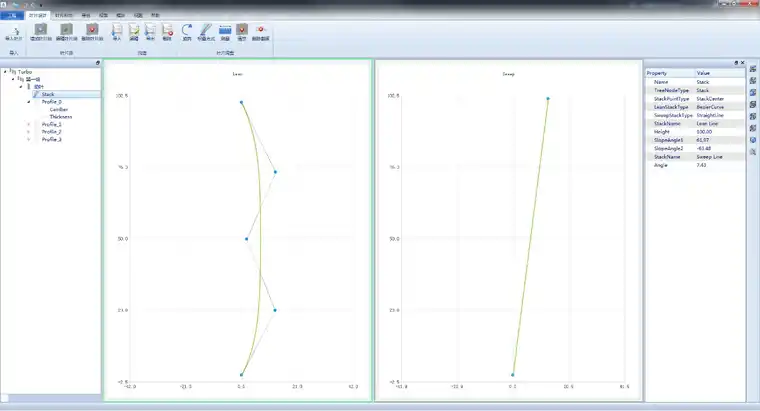Click the Value column header
The width and height of the screenshot is (760, 411).
(x=720, y=73)
